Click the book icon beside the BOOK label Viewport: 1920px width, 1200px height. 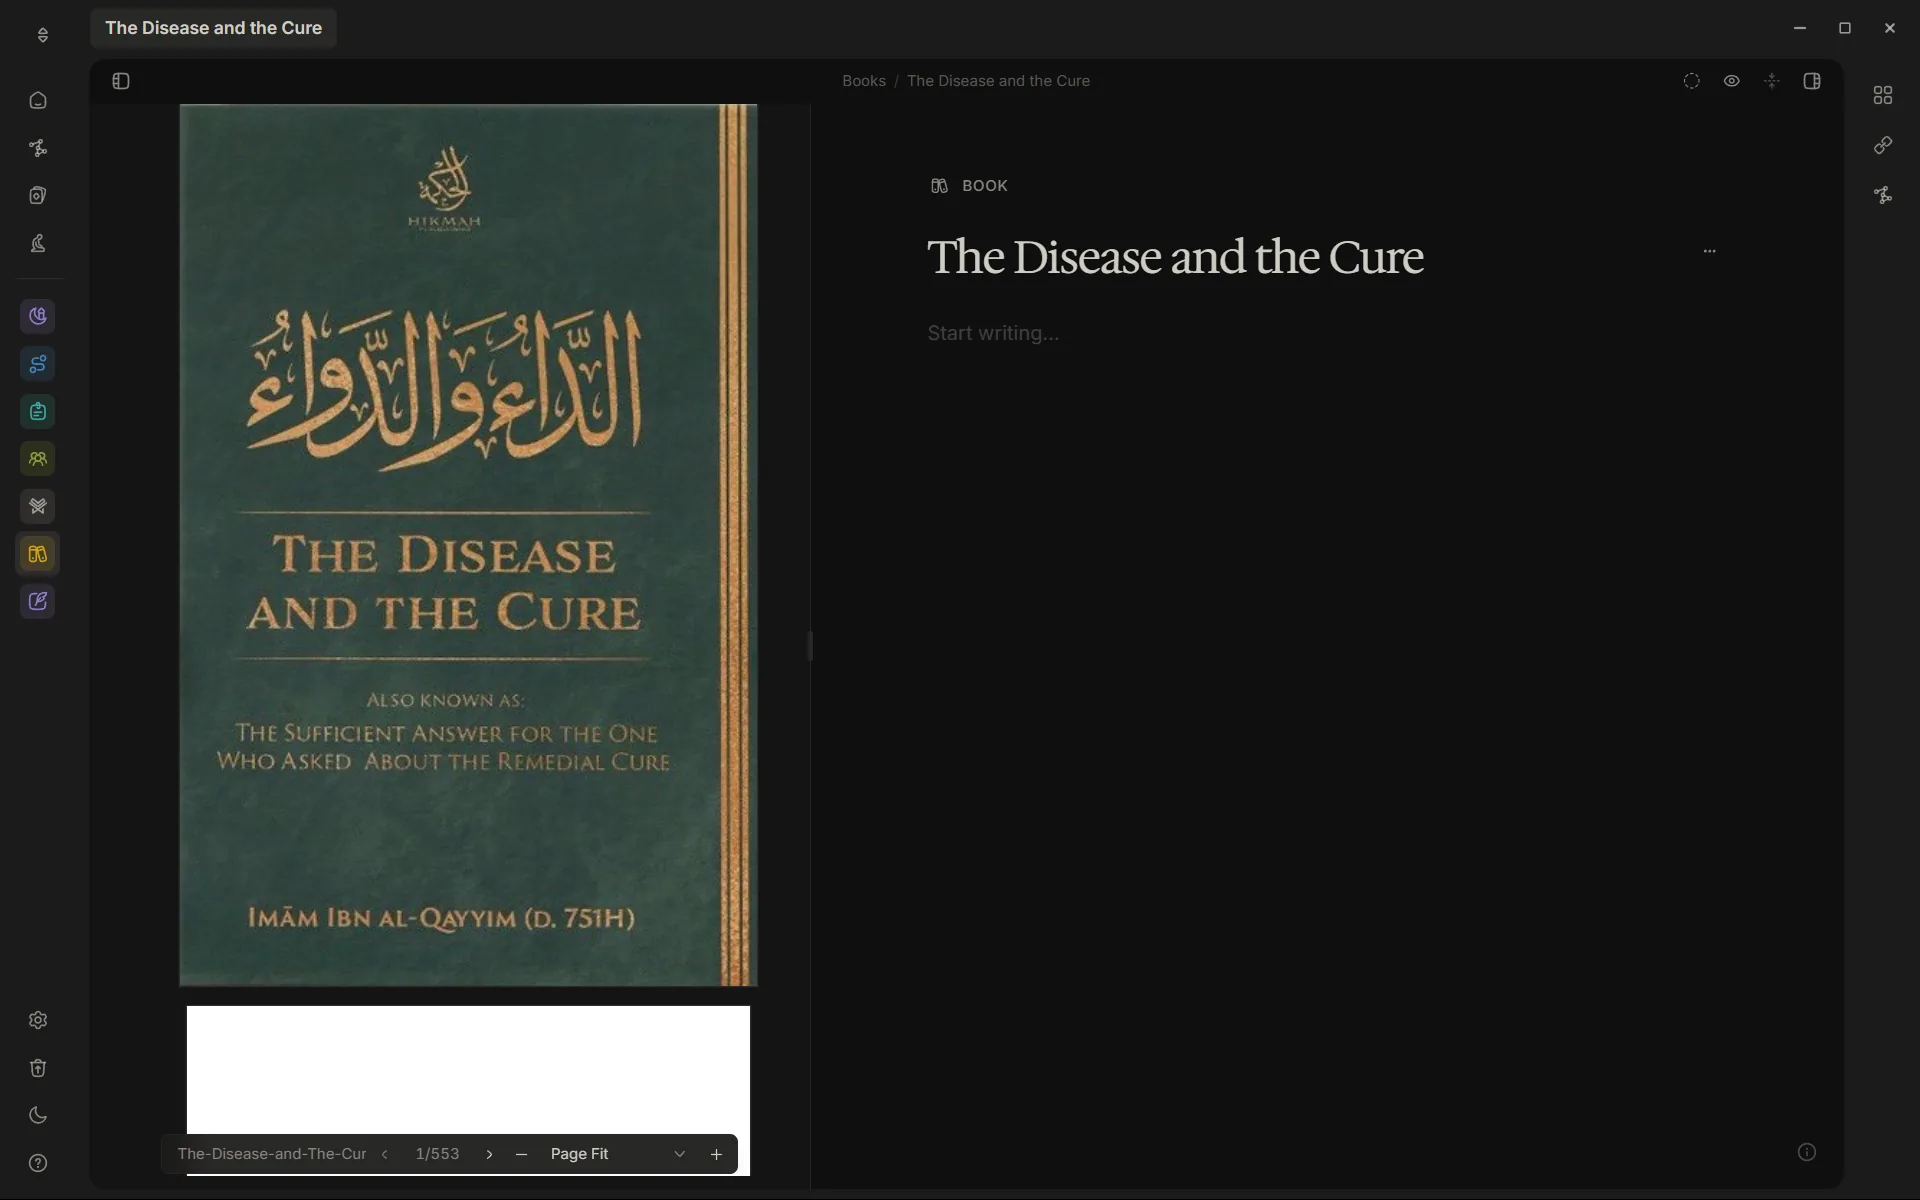pos(939,186)
